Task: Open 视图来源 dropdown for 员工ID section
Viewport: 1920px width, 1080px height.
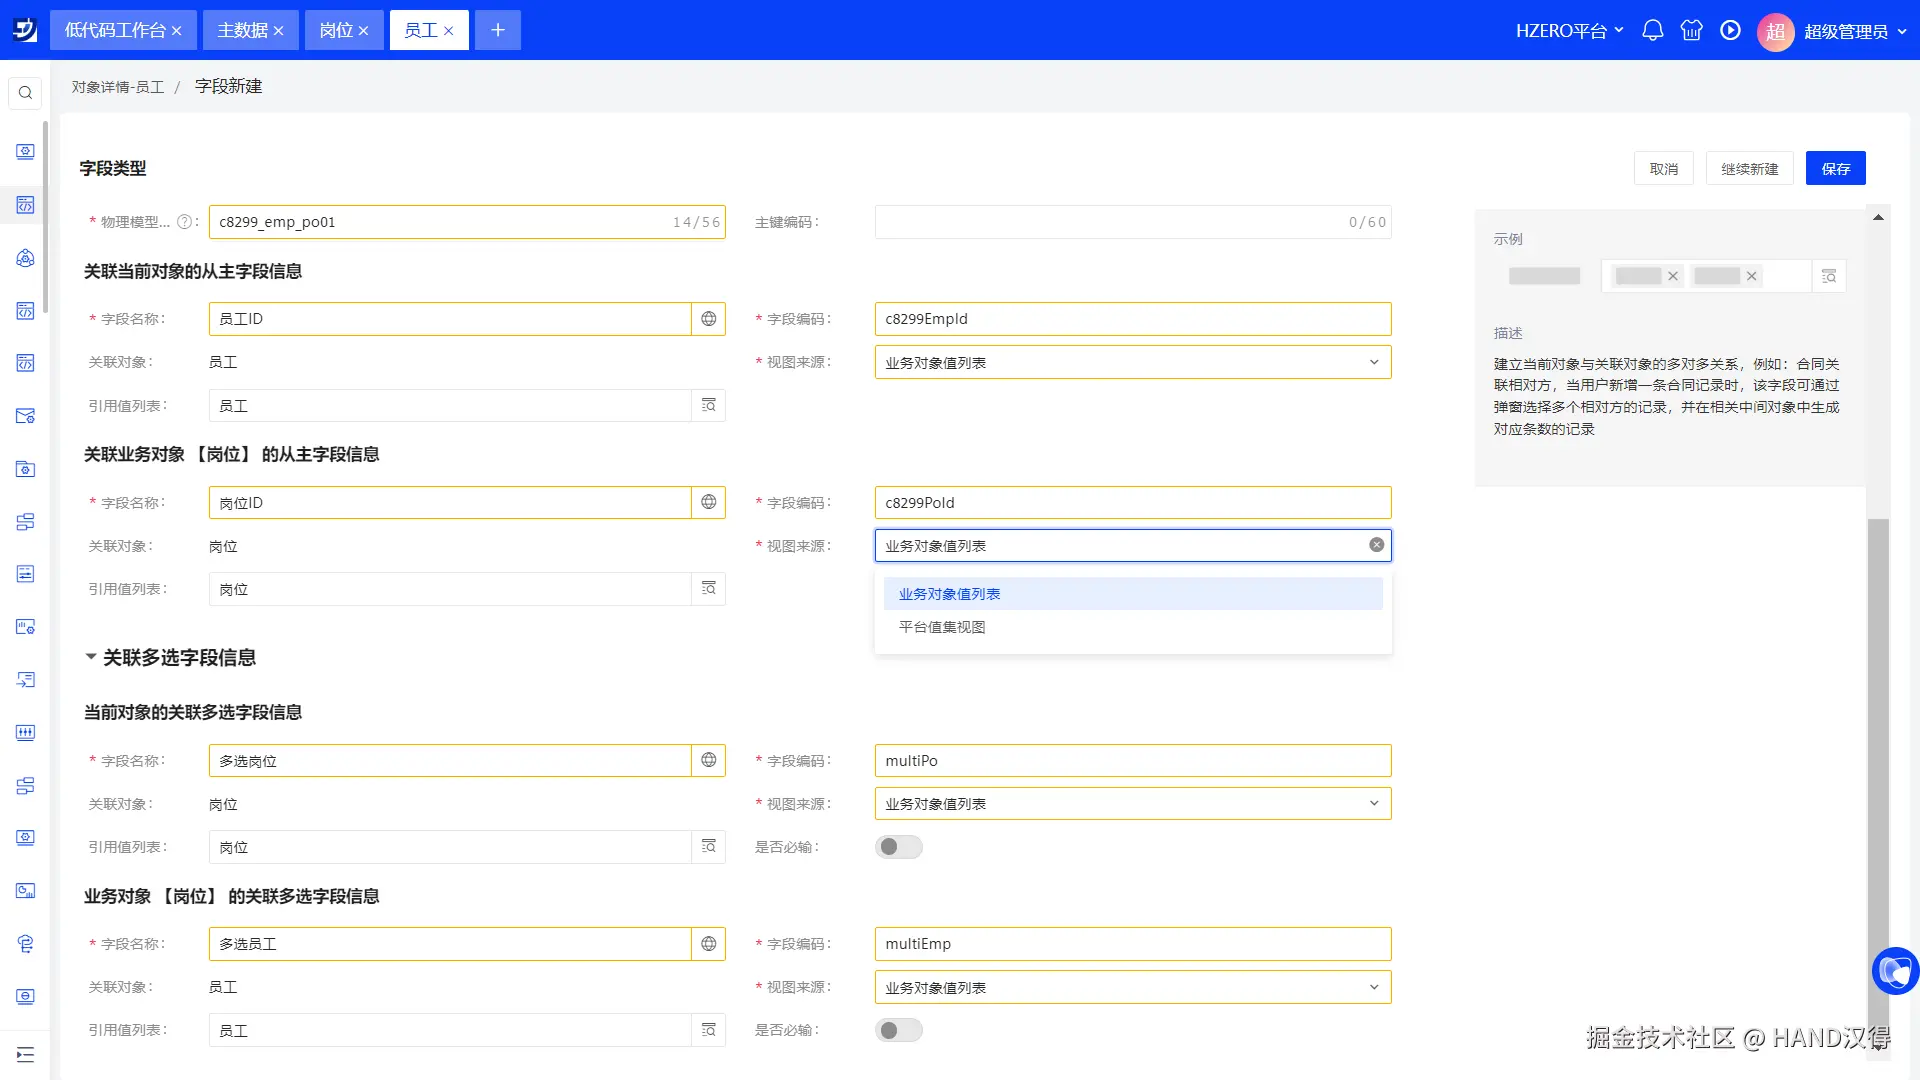Action: [x=1132, y=362]
